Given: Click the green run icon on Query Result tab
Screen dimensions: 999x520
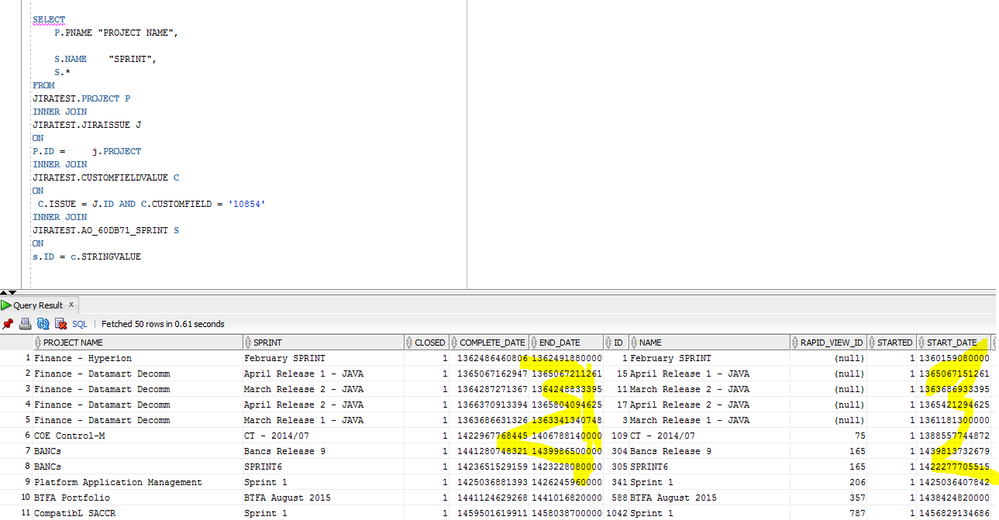Looking at the screenshot, I should pyautogui.click(x=6, y=305).
